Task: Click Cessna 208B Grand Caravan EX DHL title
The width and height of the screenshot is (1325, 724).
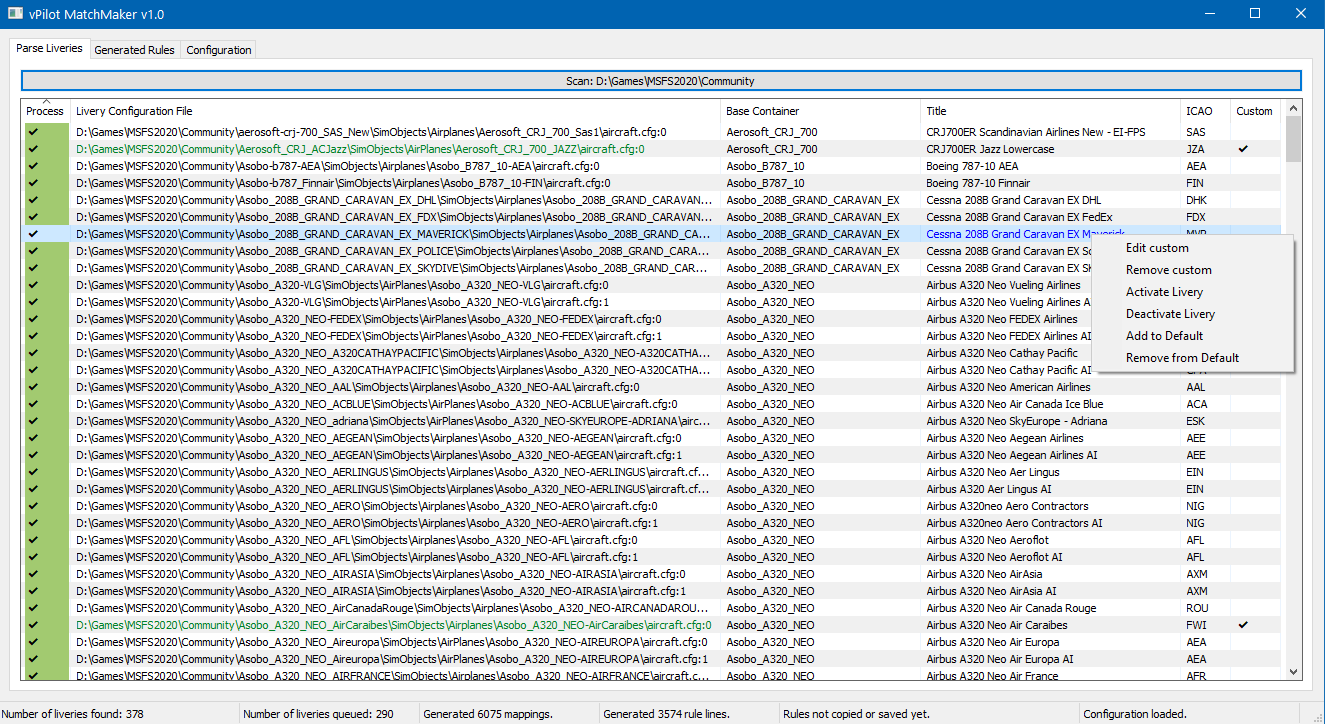Action: tap(1013, 200)
